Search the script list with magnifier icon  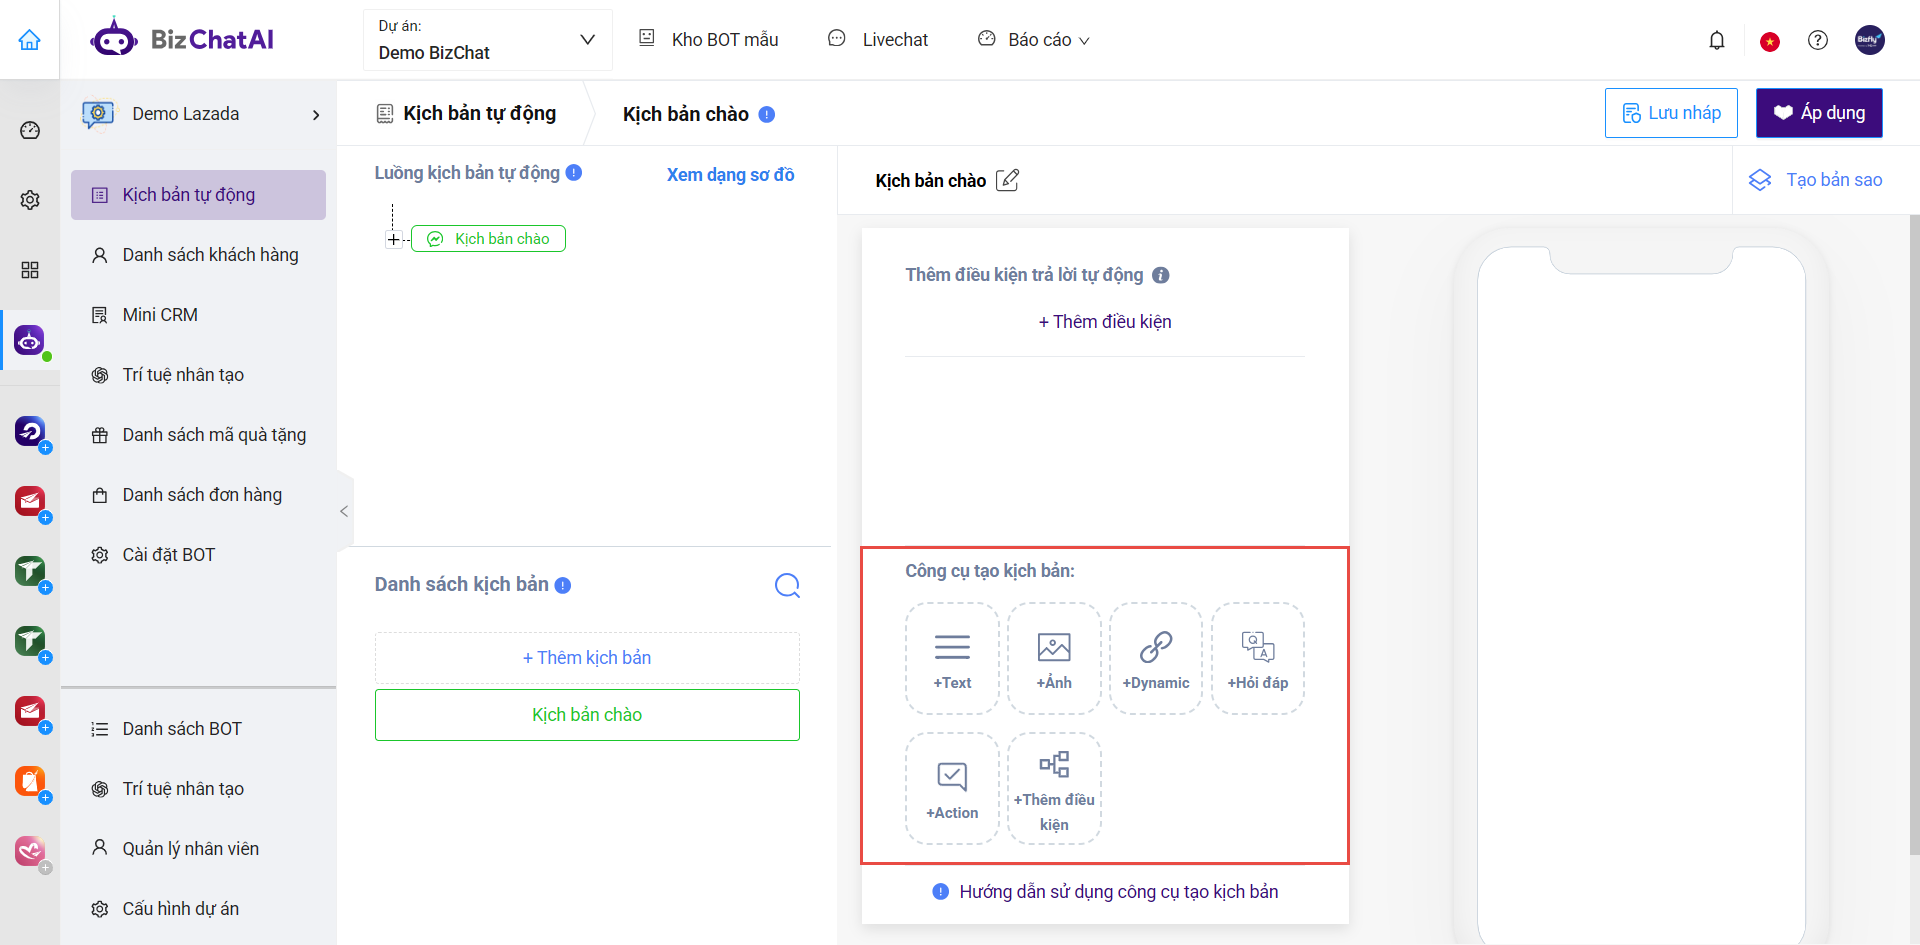pyautogui.click(x=787, y=585)
